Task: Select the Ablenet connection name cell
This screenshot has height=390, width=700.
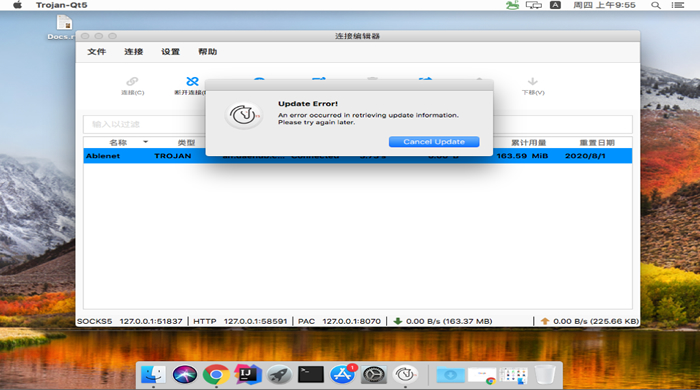Action: coord(103,156)
